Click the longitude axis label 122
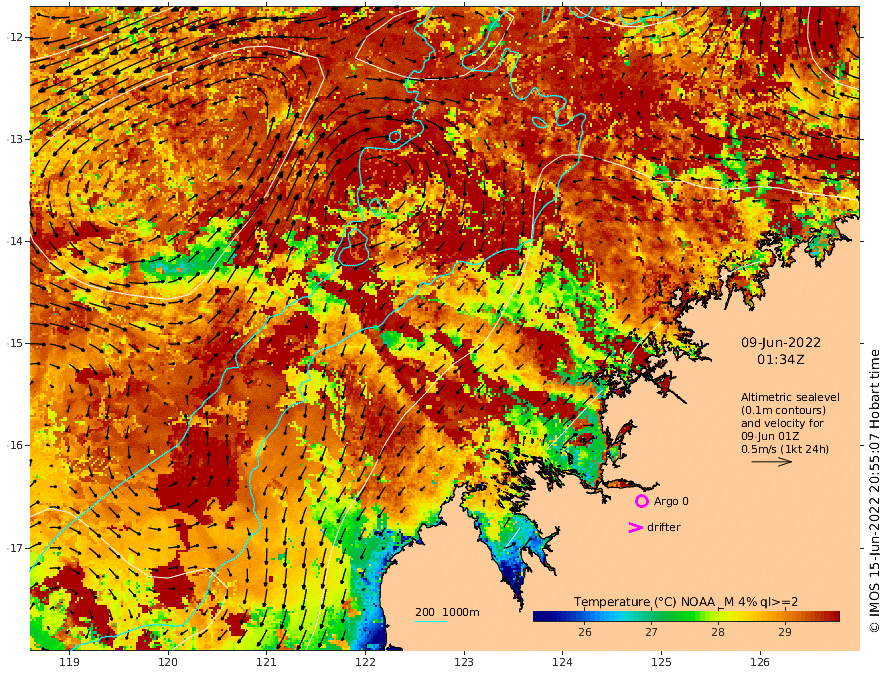880x680 pixels. (x=365, y=662)
